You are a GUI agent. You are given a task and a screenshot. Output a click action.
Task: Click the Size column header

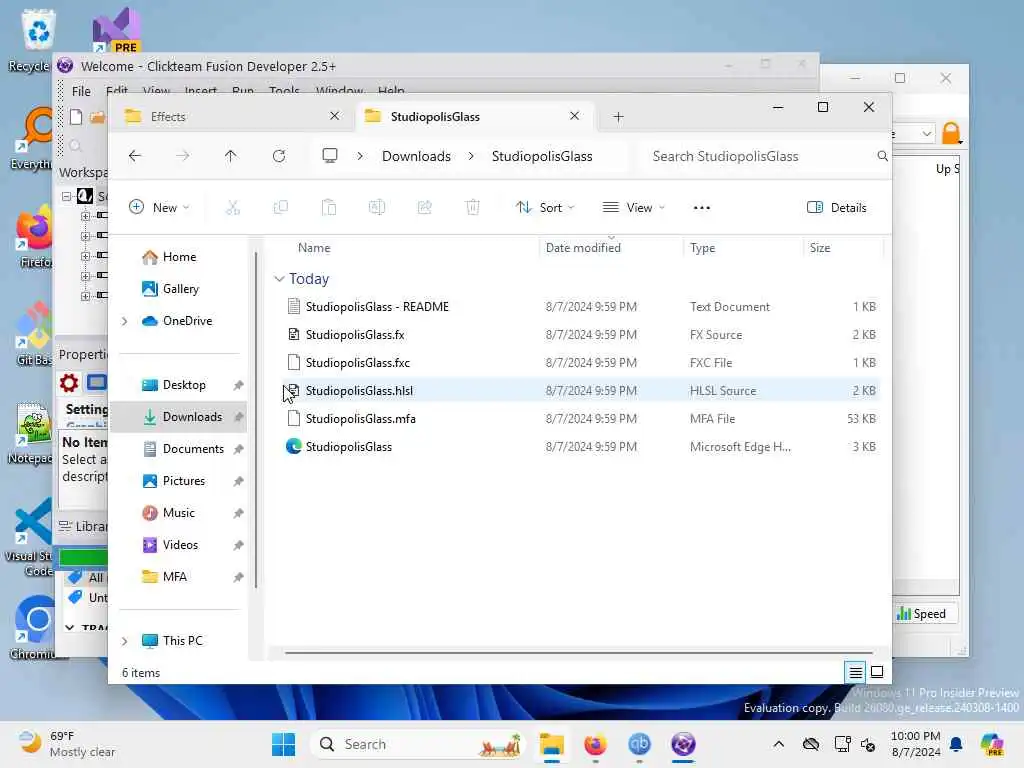820,248
